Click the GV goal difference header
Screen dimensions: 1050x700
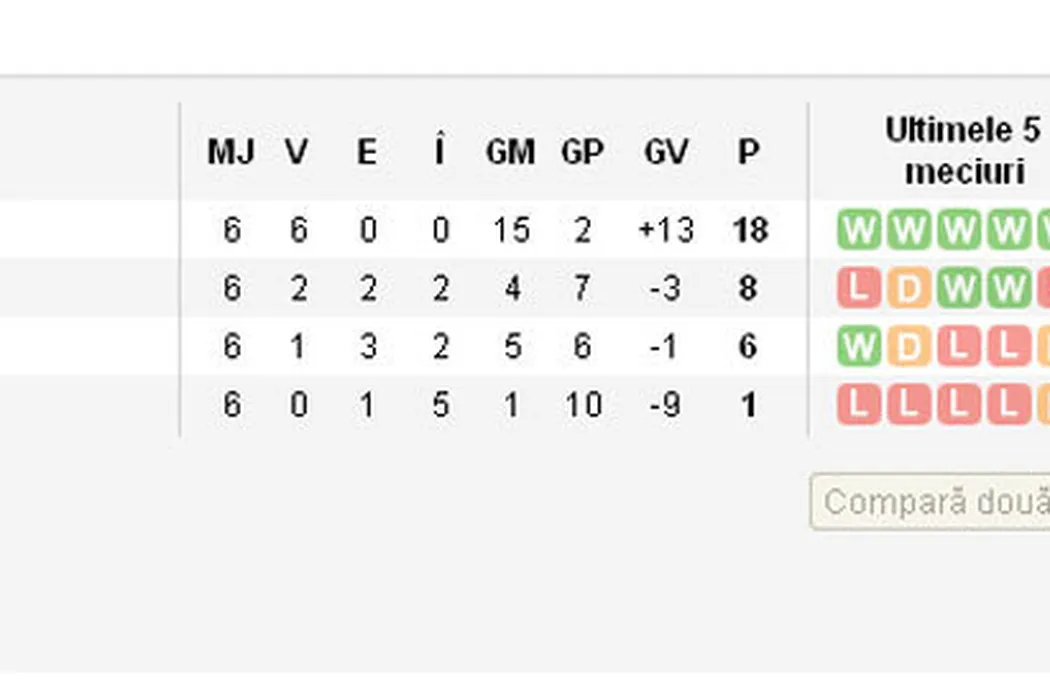coord(665,153)
